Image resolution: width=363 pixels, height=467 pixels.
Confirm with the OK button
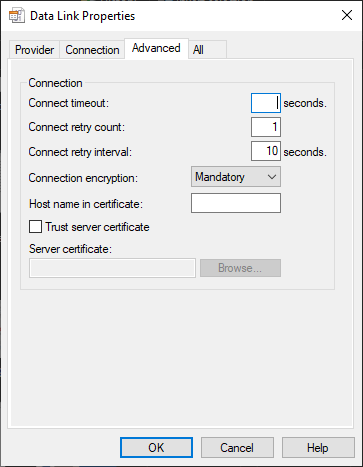(x=156, y=448)
